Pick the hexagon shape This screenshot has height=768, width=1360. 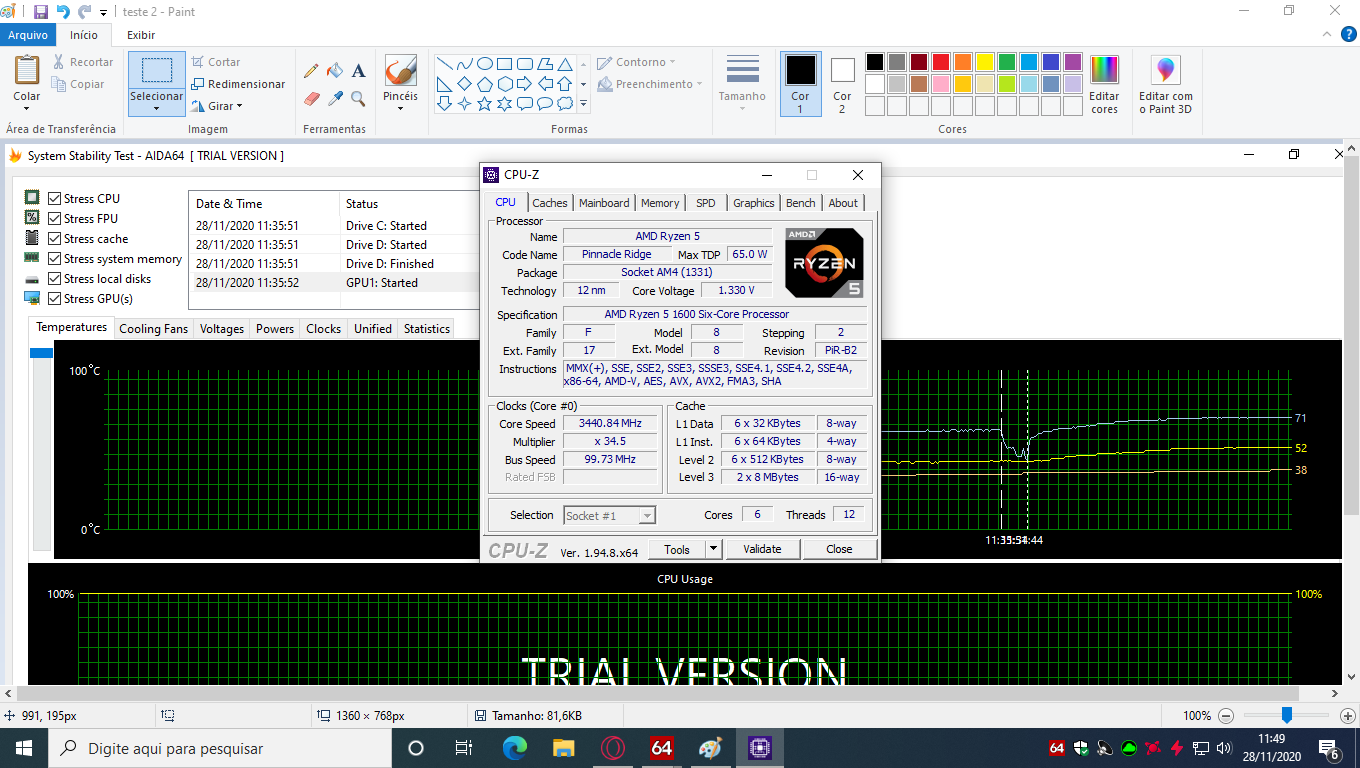pos(504,83)
